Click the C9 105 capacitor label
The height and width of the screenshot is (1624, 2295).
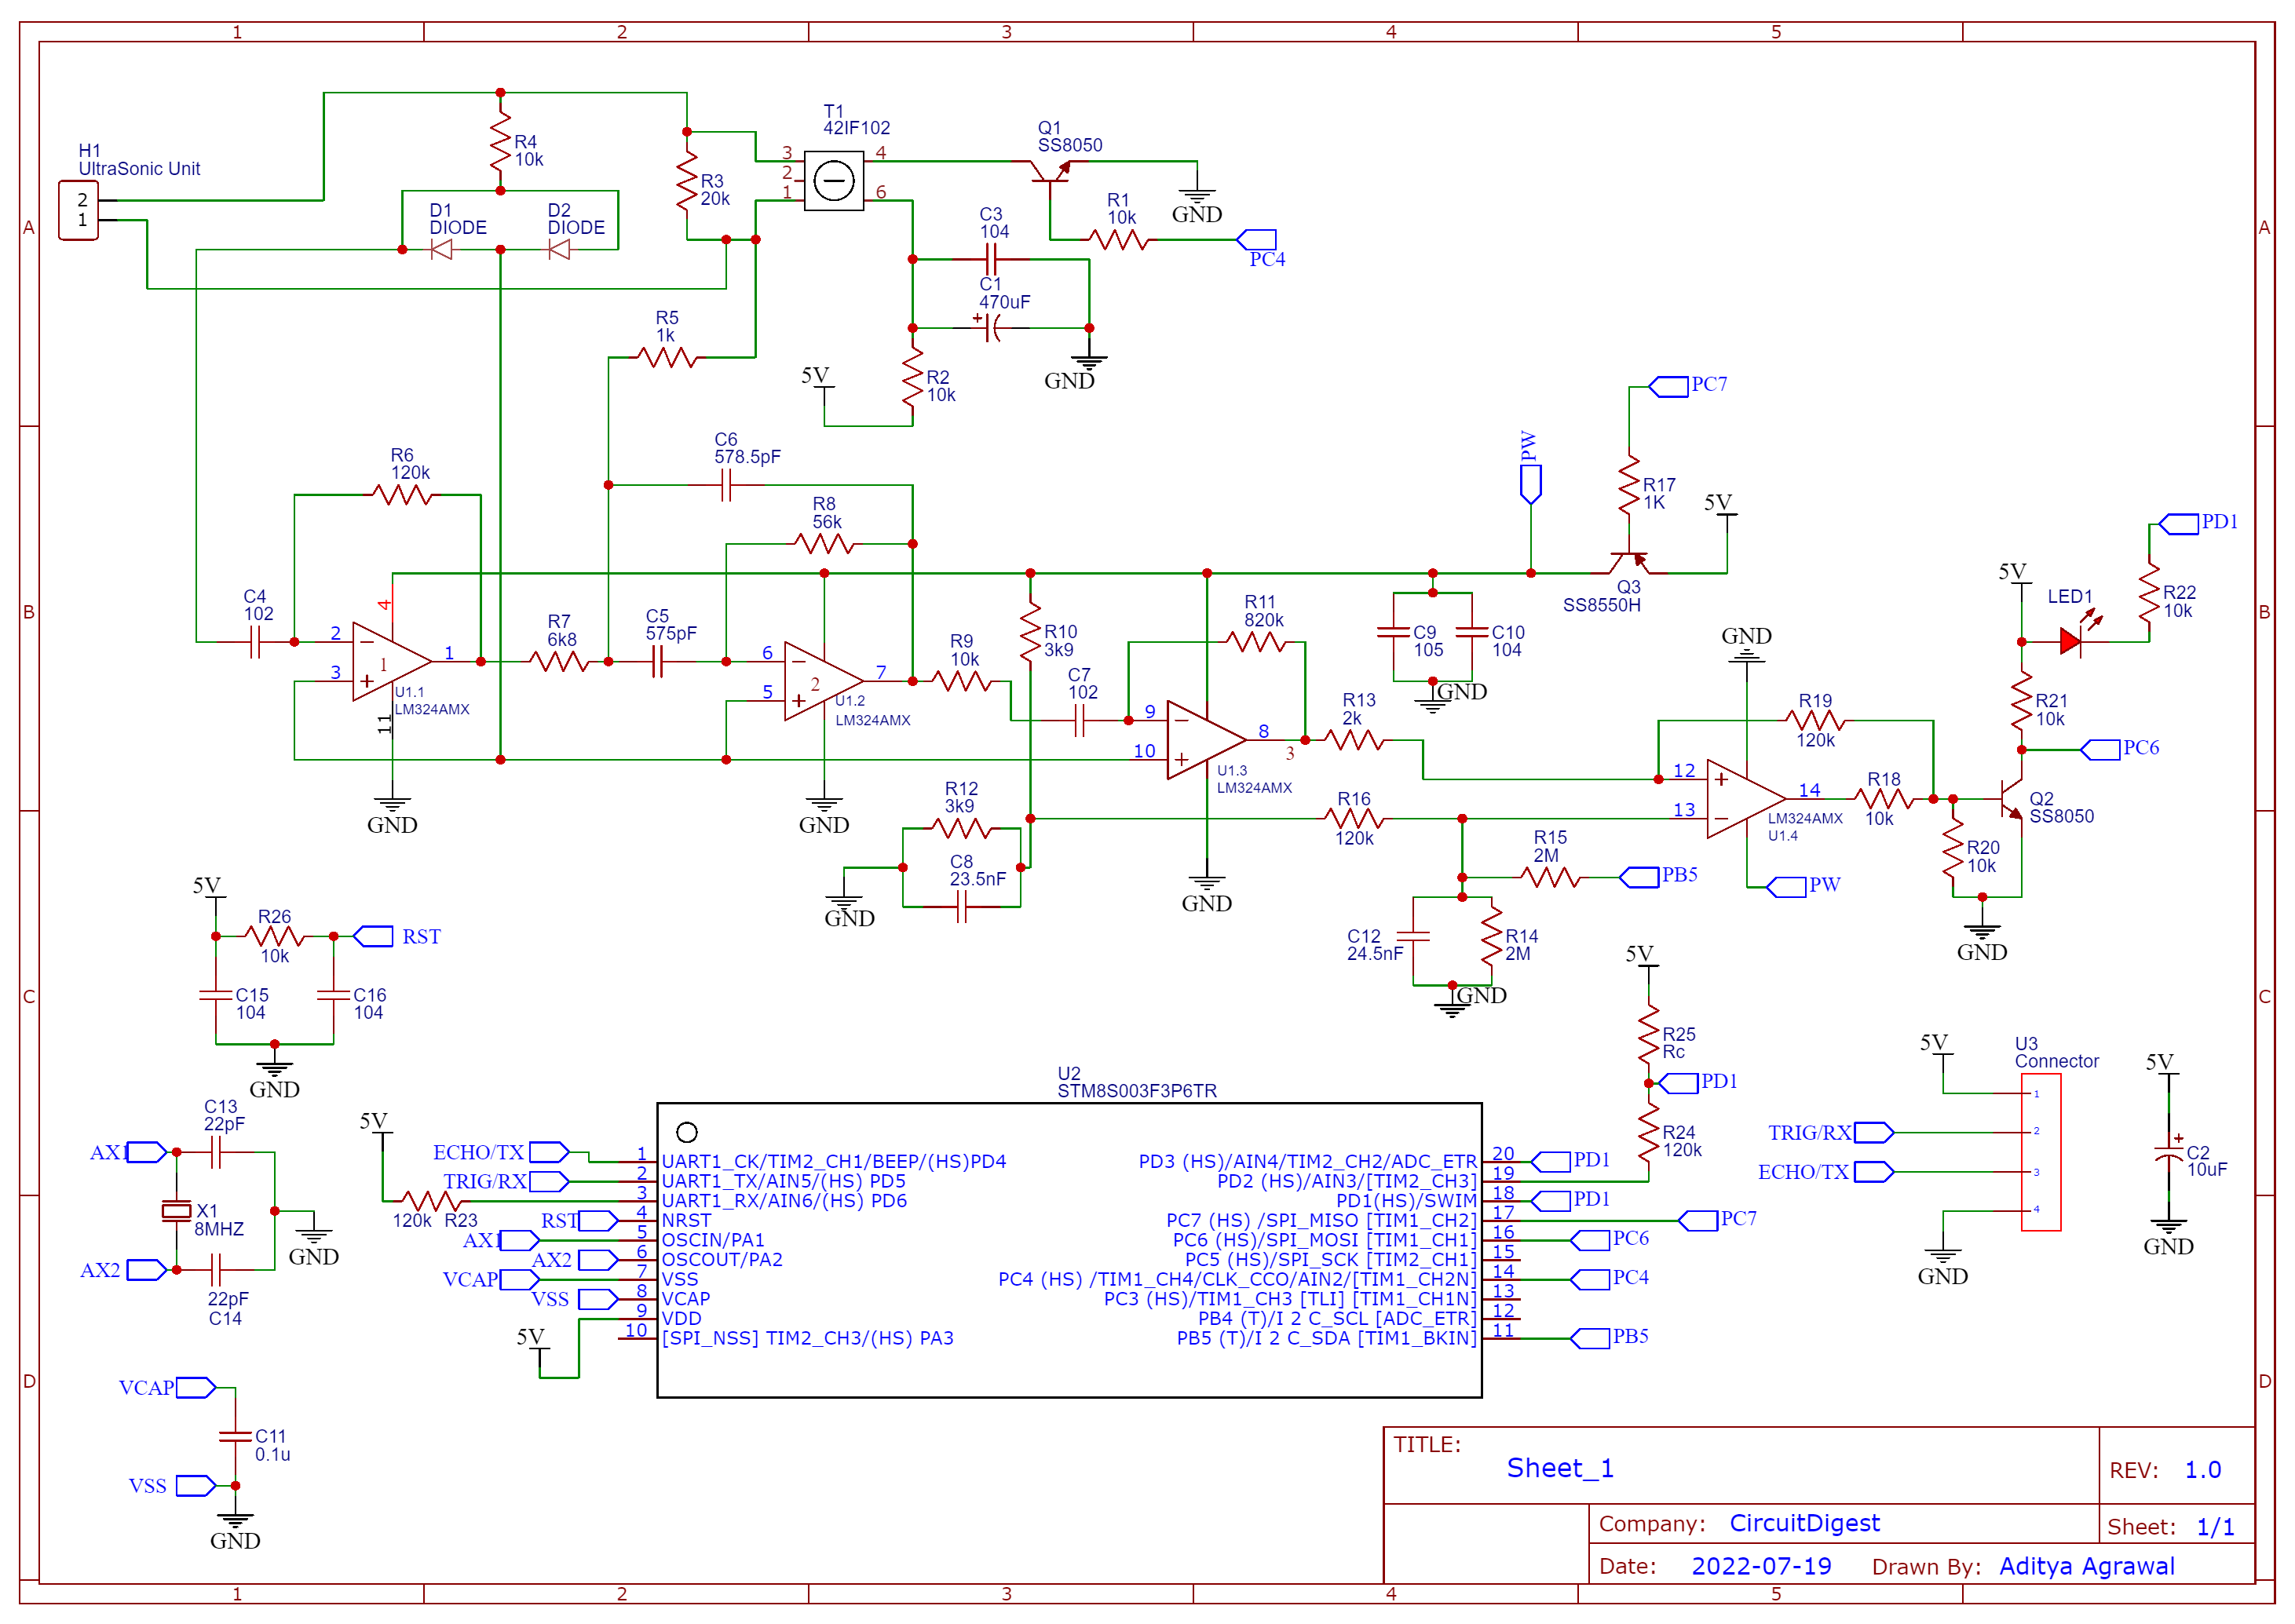[x=1428, y=641]
